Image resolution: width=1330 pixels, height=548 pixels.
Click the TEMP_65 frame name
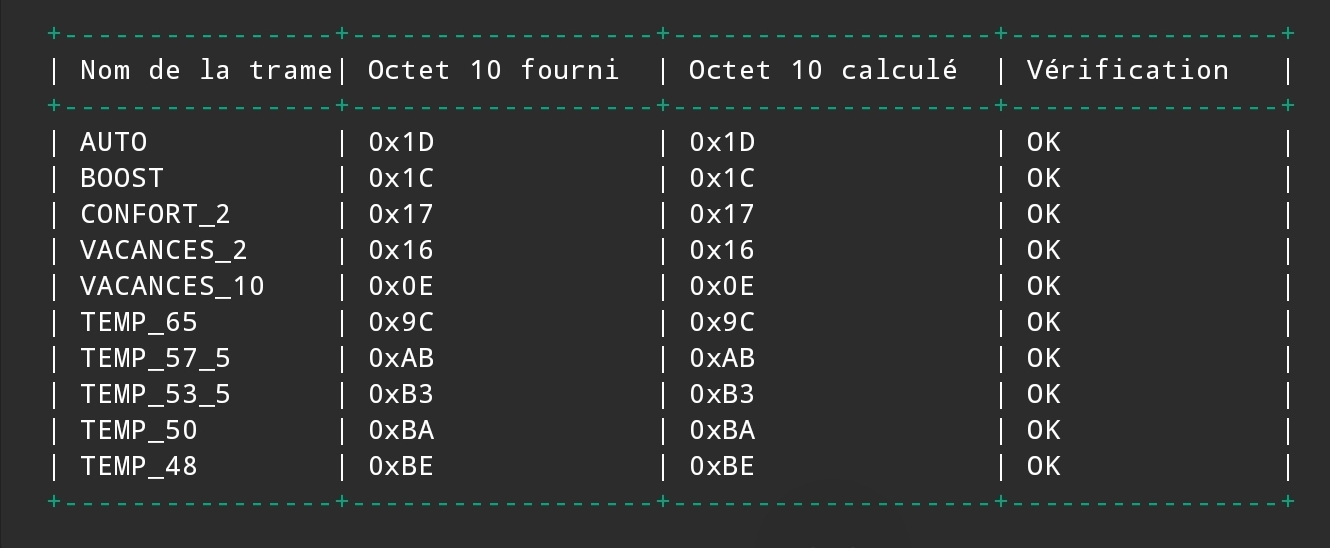(138, 322)
